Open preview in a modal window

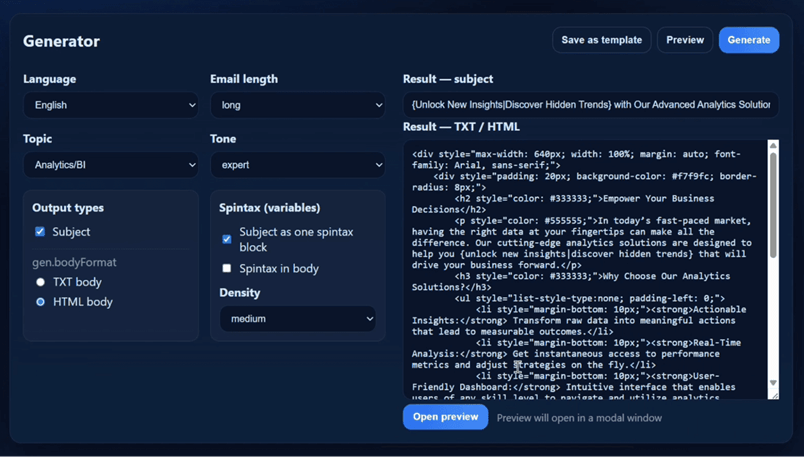coord(445,417)
